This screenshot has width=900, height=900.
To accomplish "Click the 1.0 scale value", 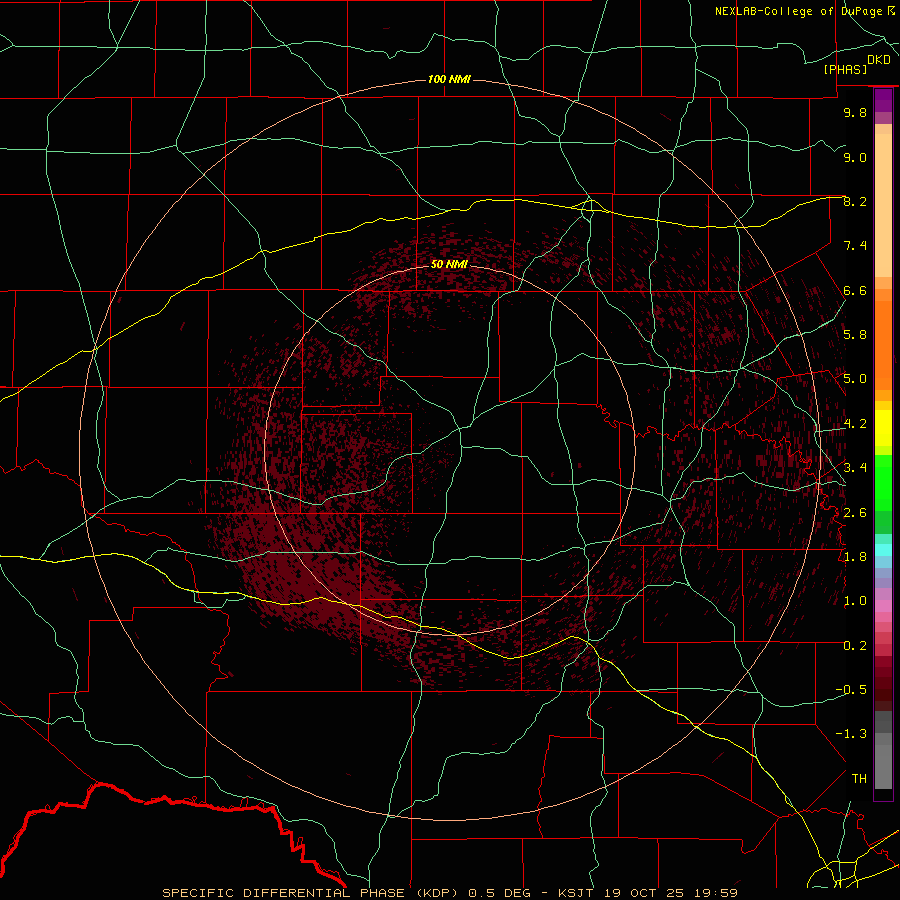I will 855,601.
